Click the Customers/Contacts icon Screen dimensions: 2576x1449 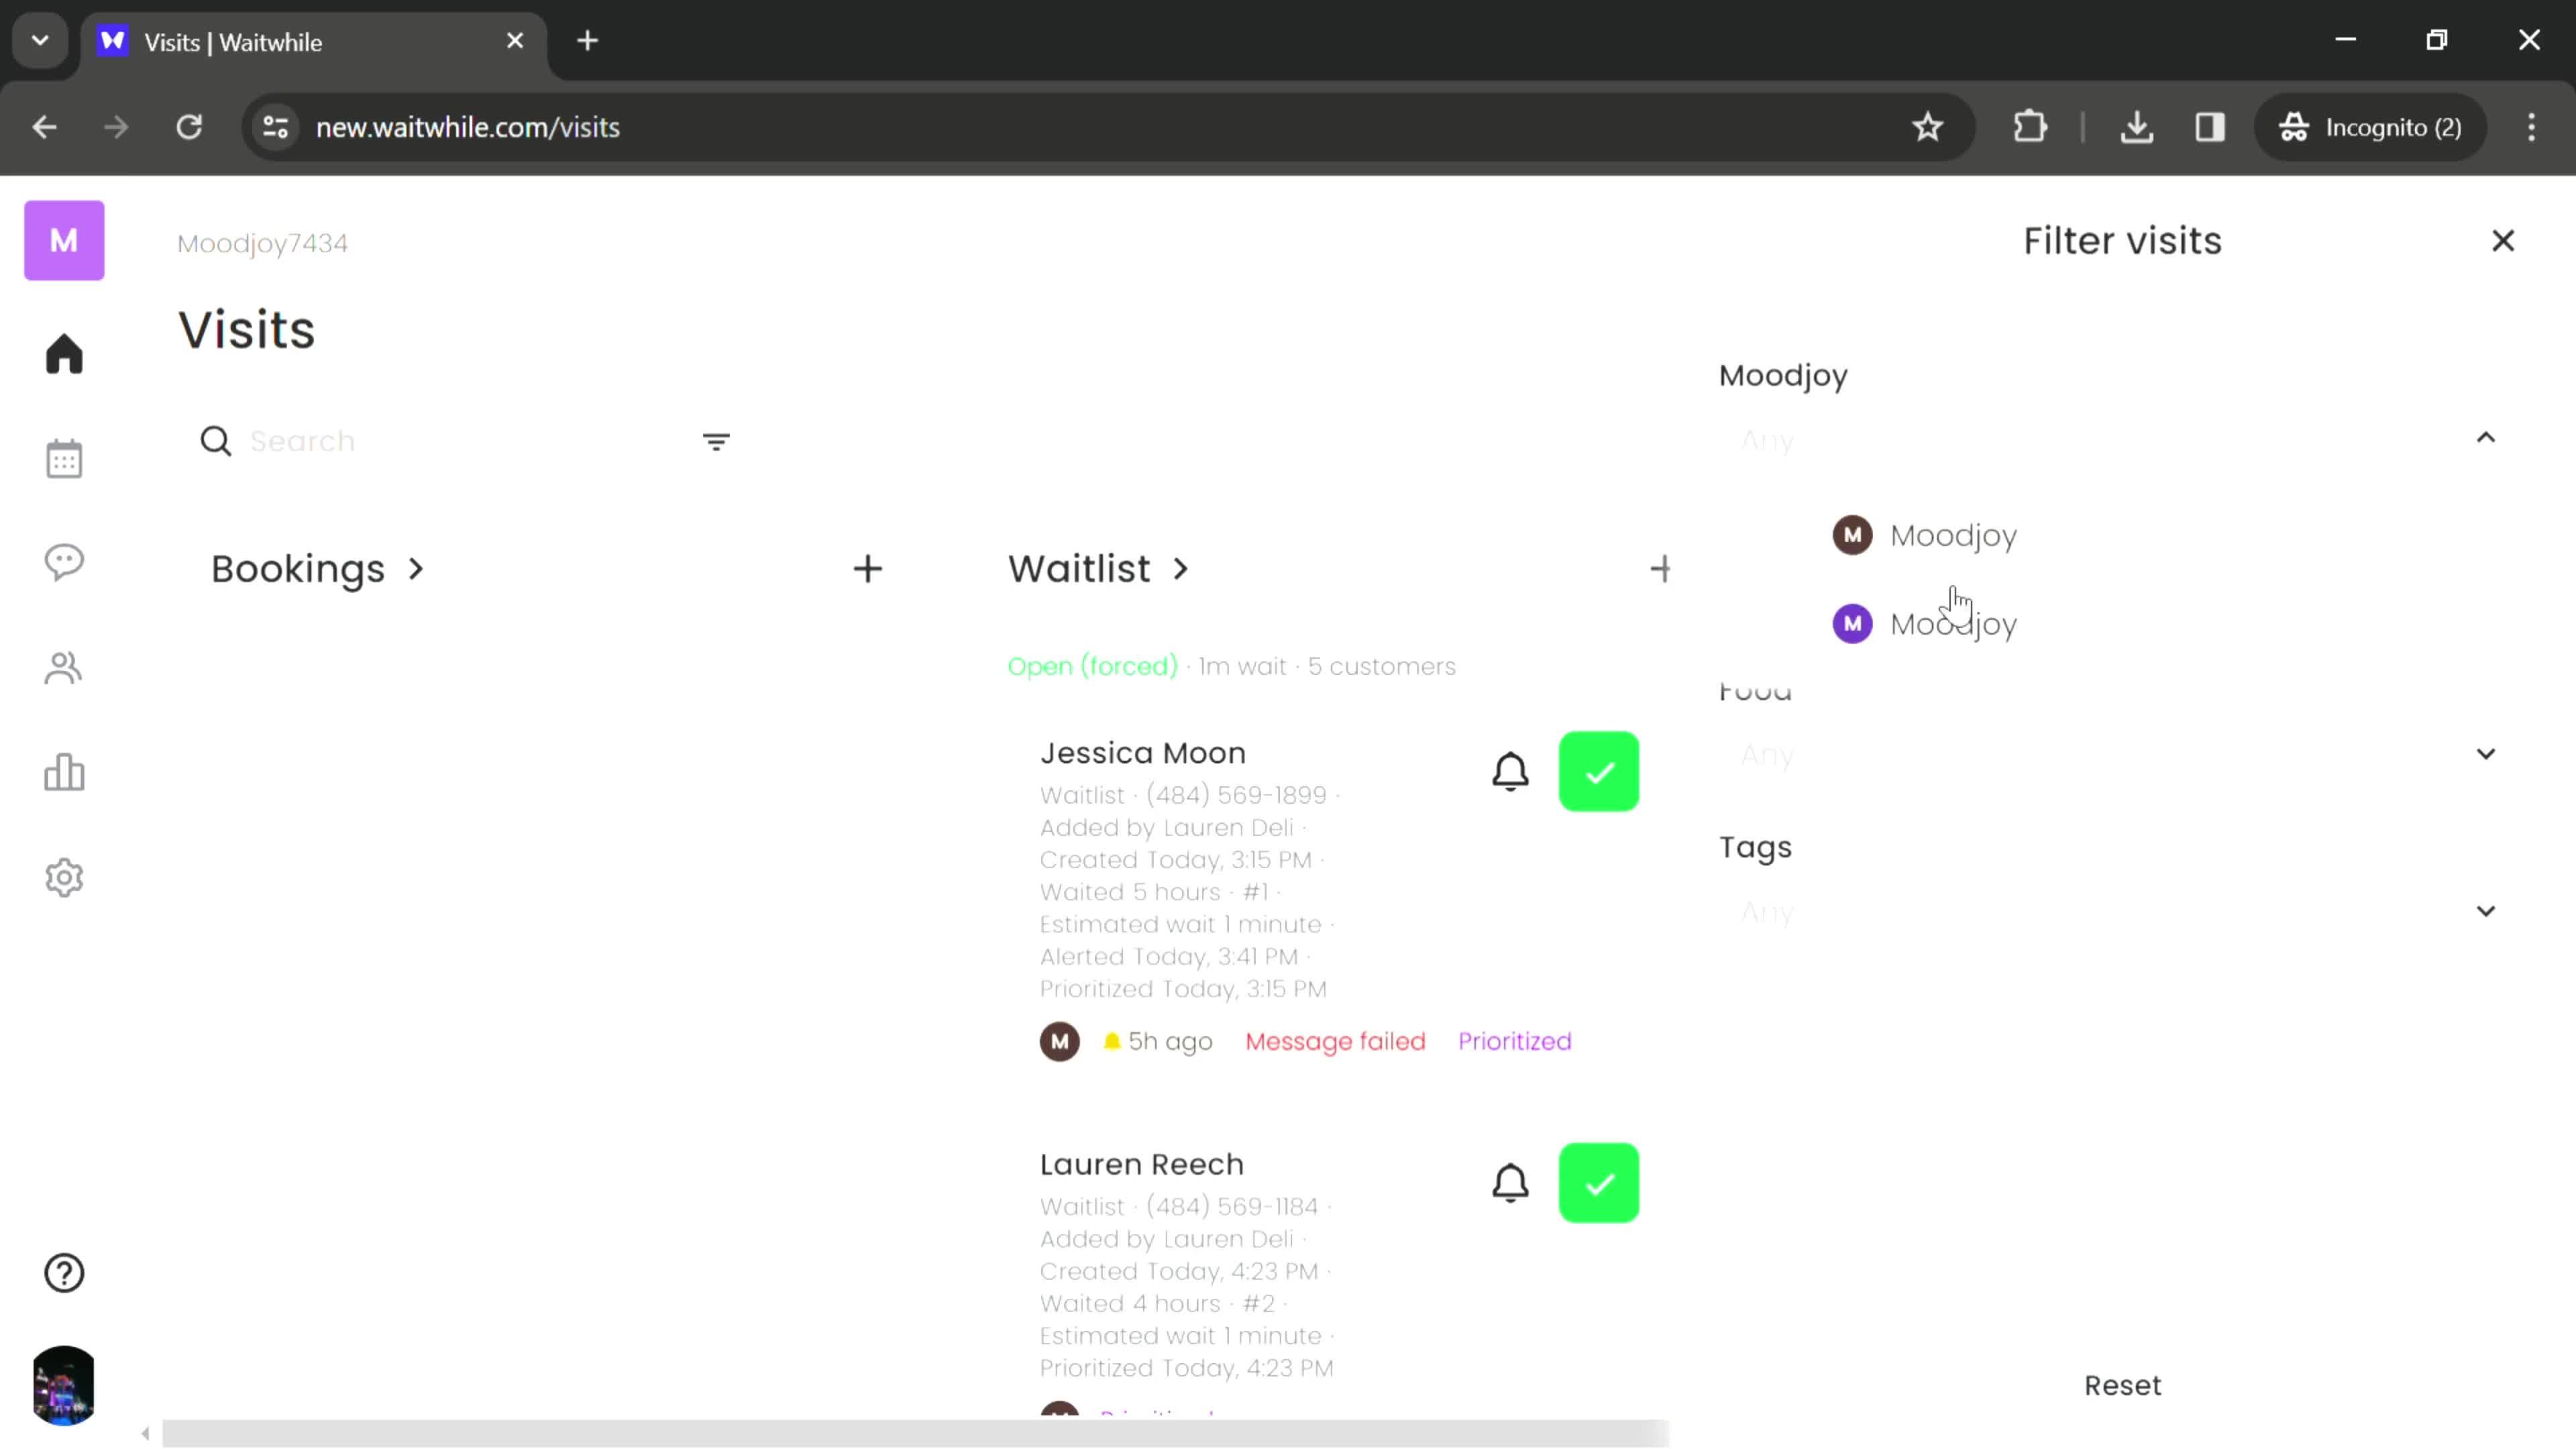click(64, 669)
